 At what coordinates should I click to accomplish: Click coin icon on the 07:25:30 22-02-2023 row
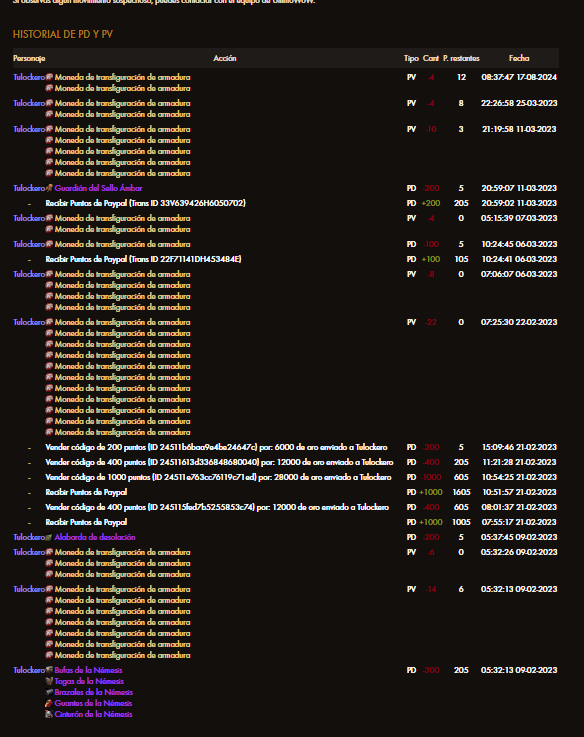[49, 322]
